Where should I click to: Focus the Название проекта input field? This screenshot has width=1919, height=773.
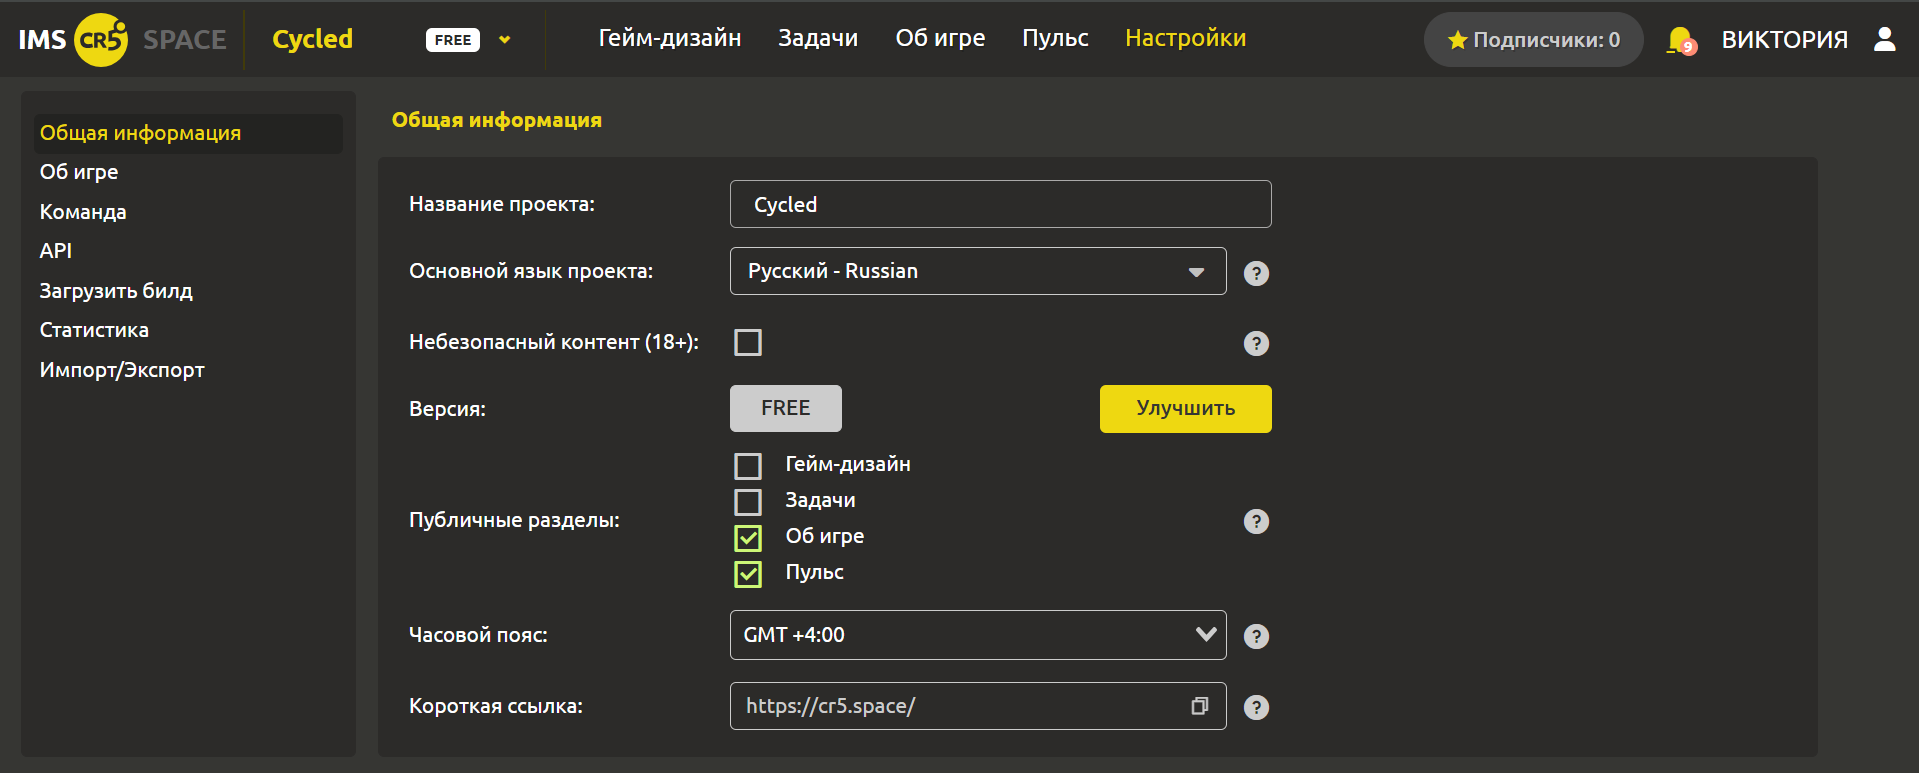1001,204
